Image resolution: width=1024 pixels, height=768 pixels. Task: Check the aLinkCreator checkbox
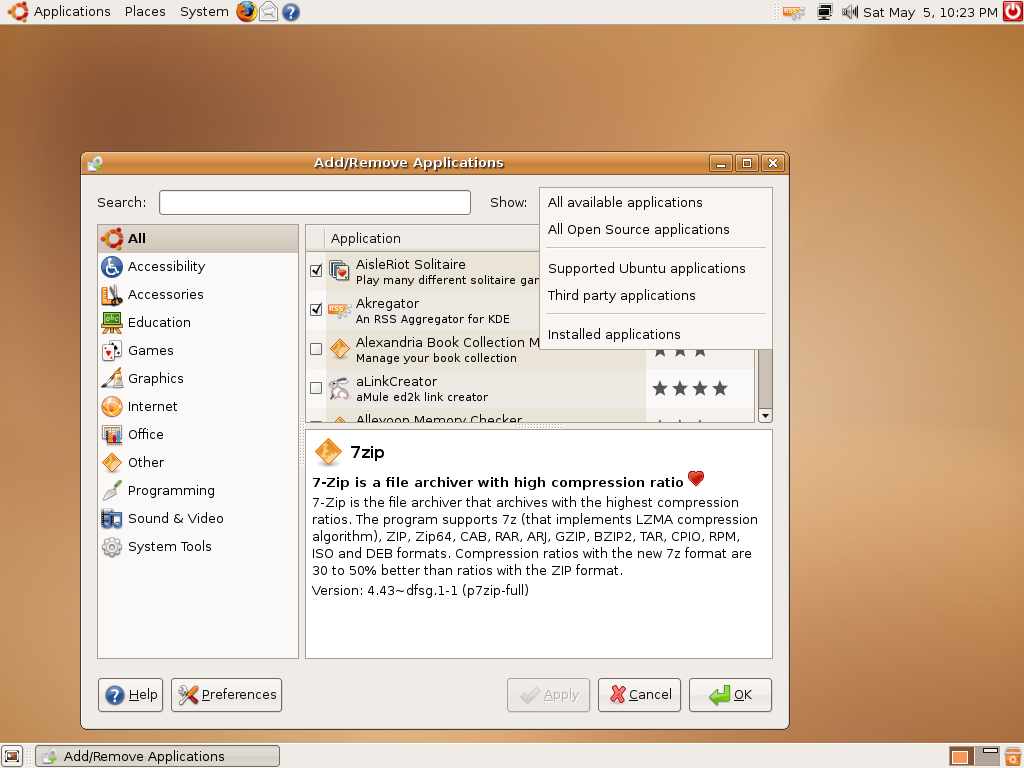(316, 388)
